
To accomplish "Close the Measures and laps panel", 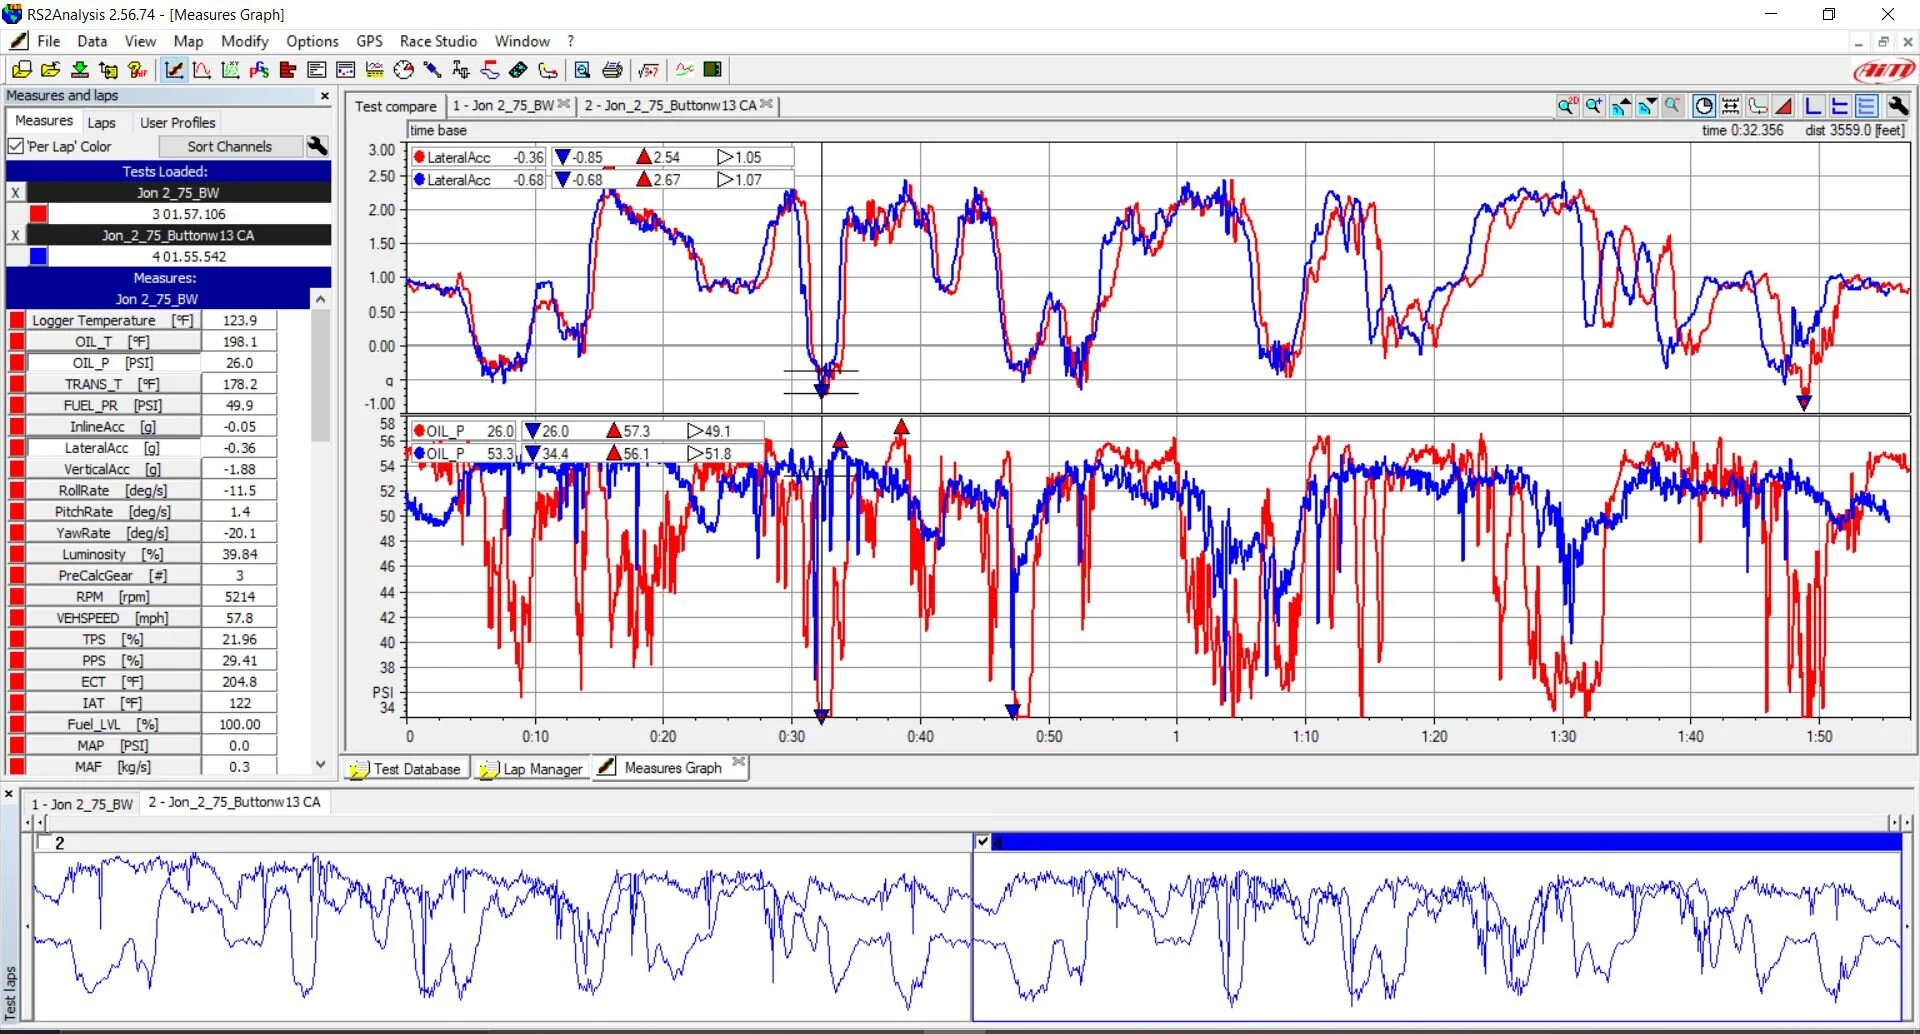I will click(x=324, y=96).
